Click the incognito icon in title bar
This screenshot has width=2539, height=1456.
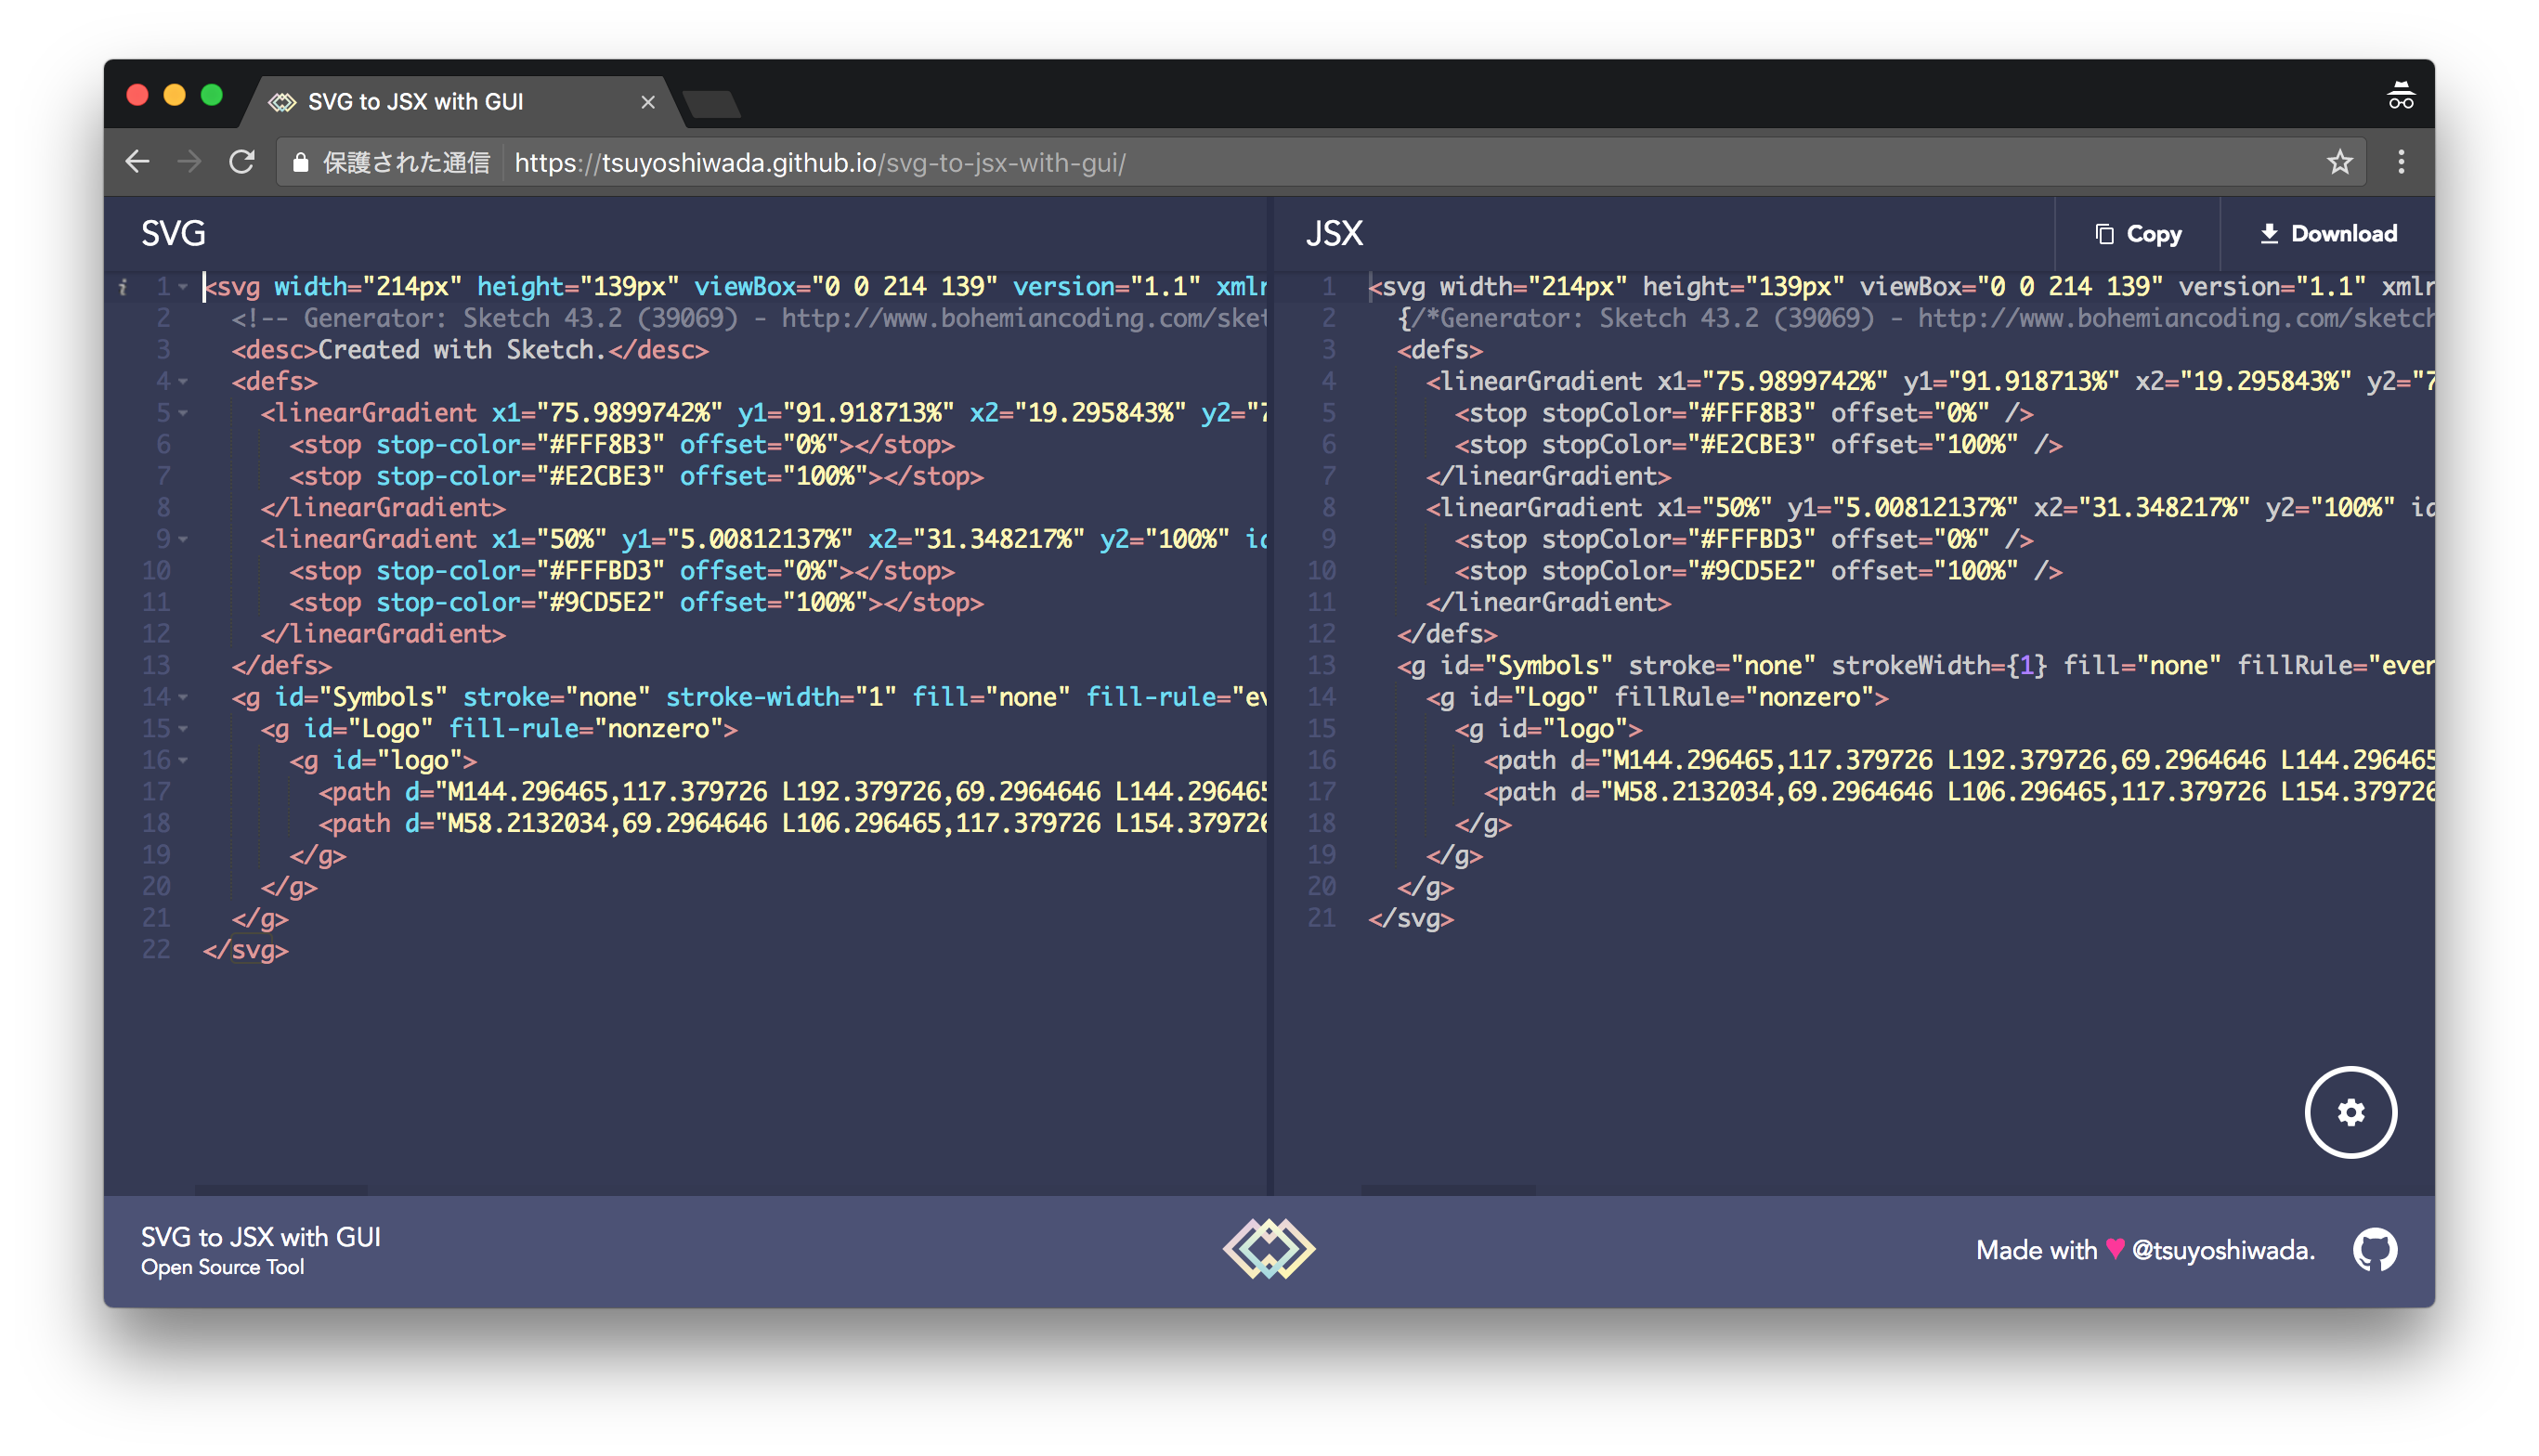point(2400,97)
